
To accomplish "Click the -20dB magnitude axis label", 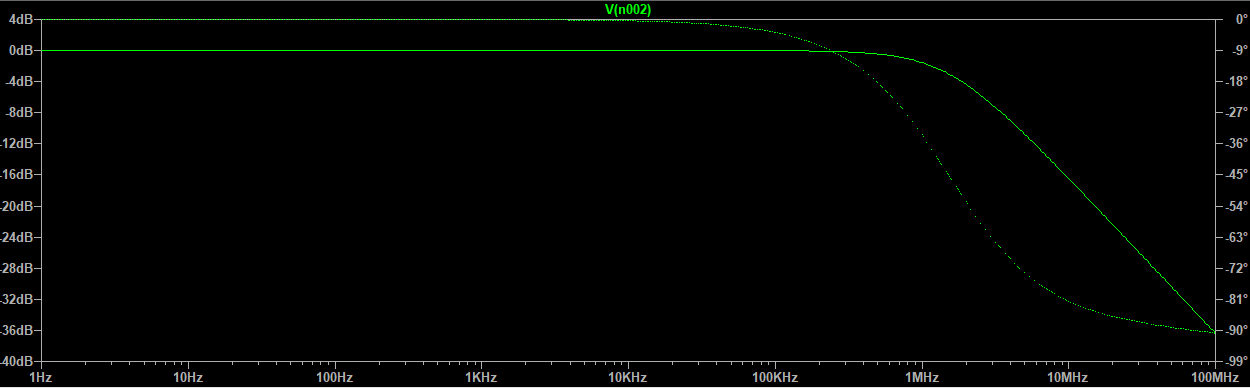I will (17, 205).
